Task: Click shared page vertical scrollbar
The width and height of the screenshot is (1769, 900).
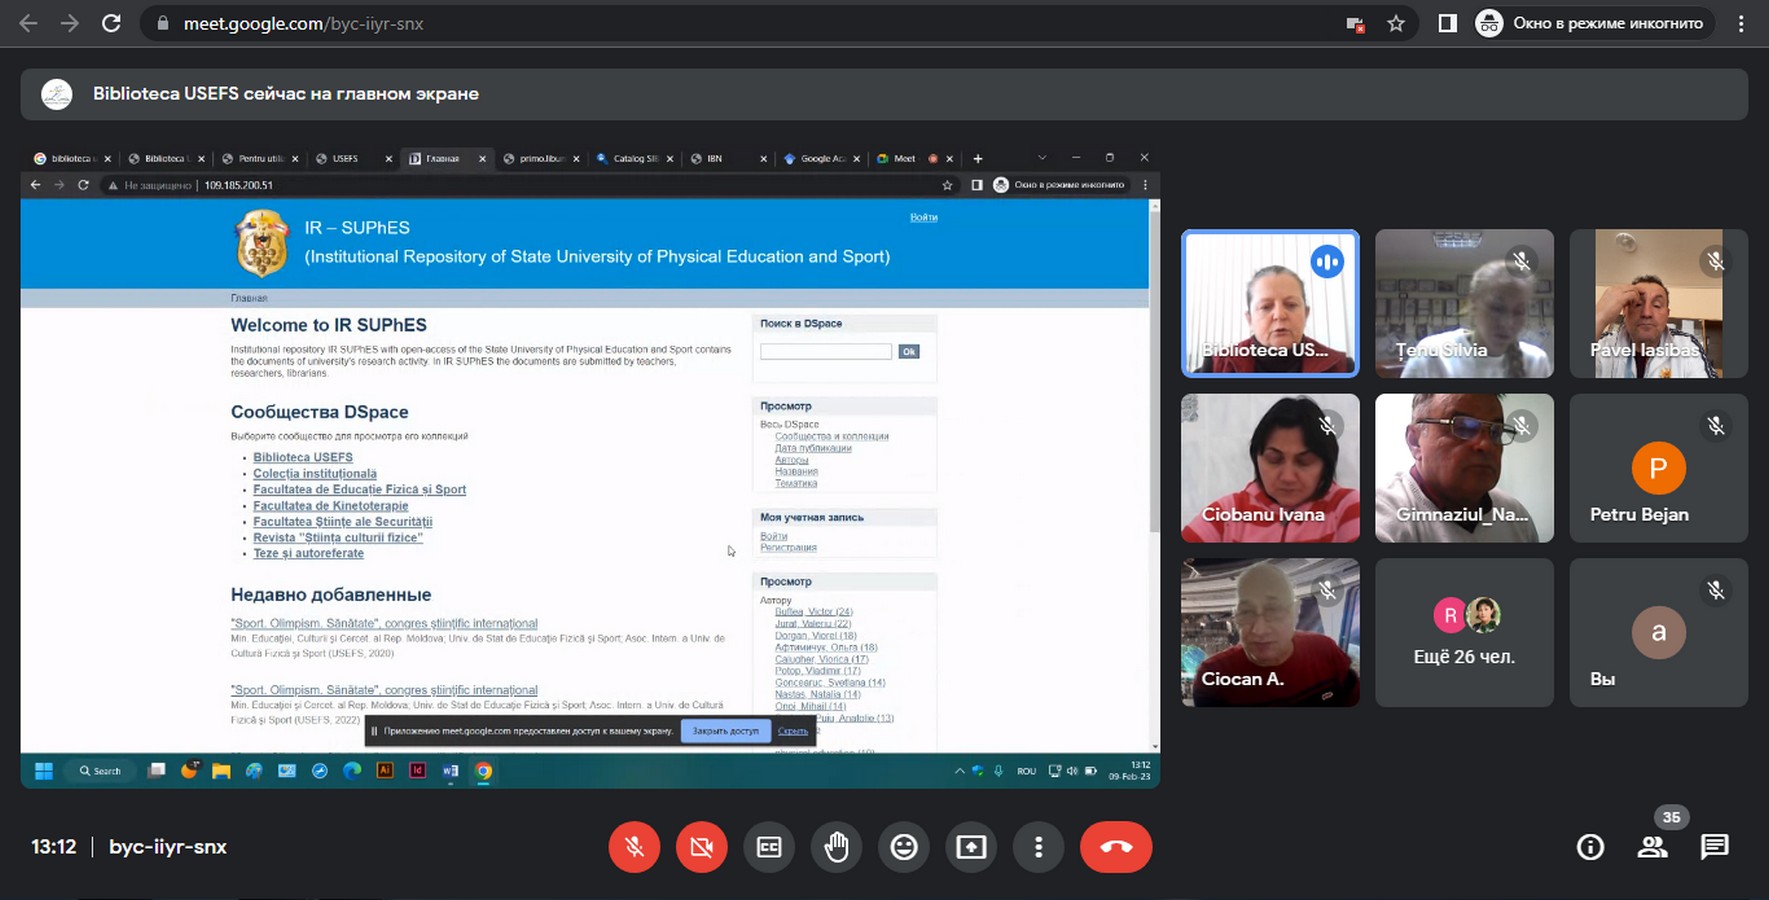Action: (x=1155, y=370)
